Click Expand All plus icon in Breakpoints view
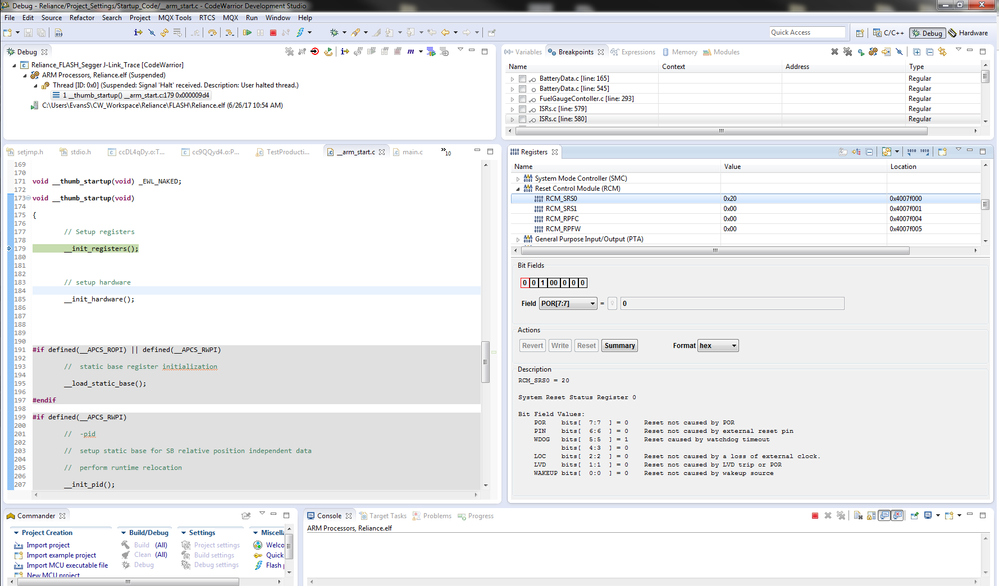This screenshot has height=586, width=999. tap(916, 52)
